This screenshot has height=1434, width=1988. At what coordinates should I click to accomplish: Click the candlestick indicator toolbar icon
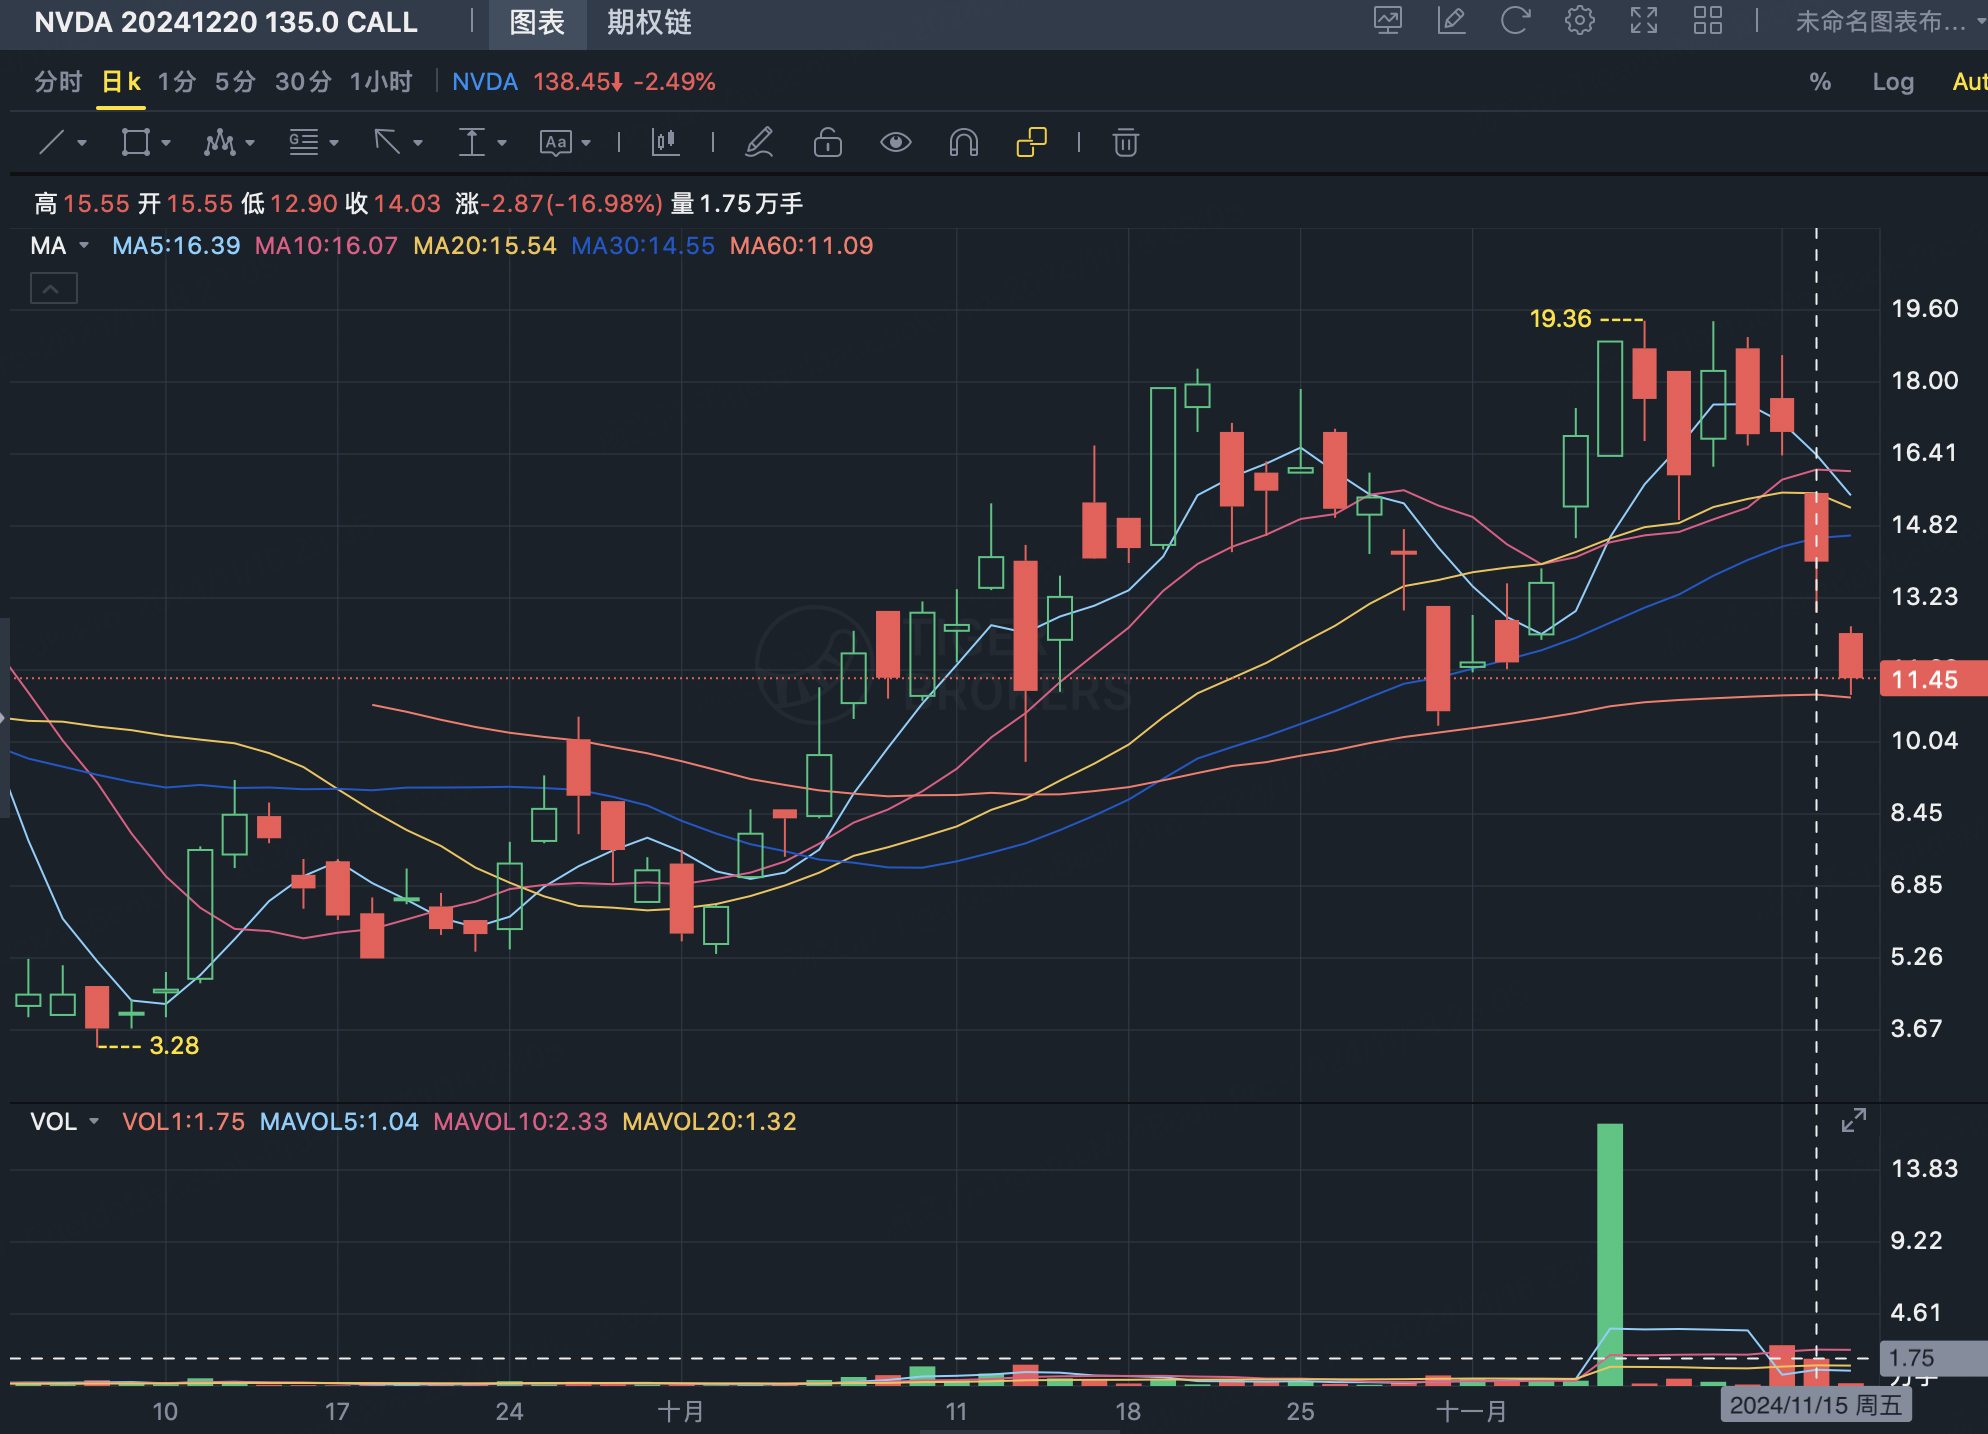[x=665, y=143]
